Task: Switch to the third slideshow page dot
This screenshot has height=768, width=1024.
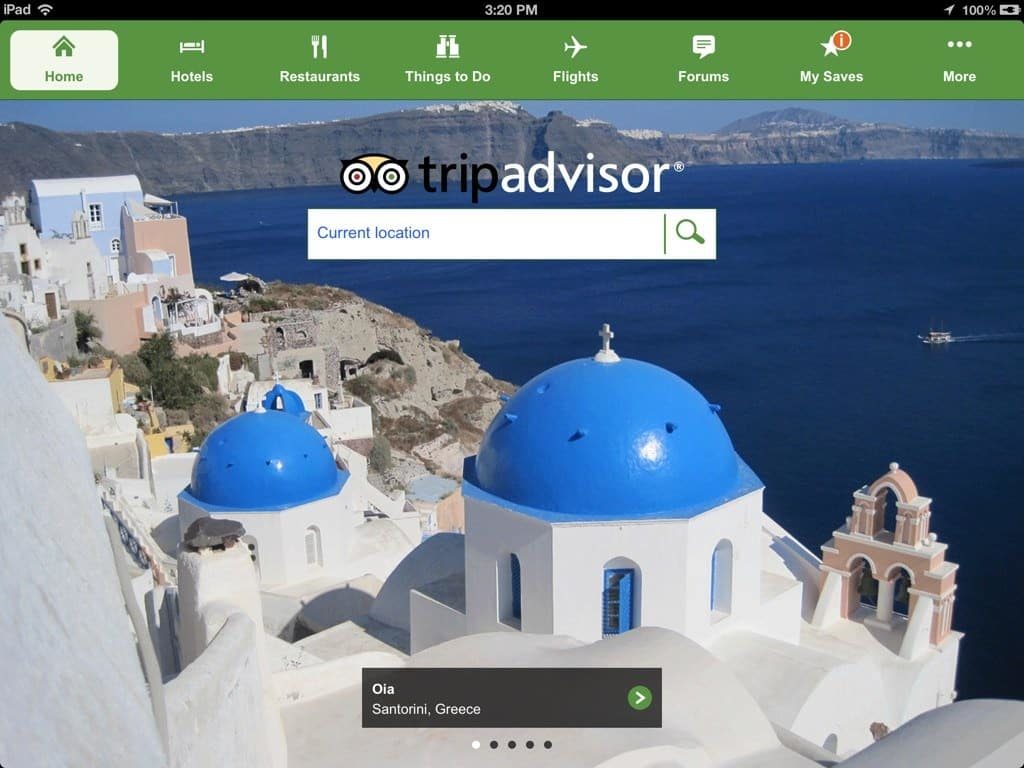Action: tap(512, 745)
